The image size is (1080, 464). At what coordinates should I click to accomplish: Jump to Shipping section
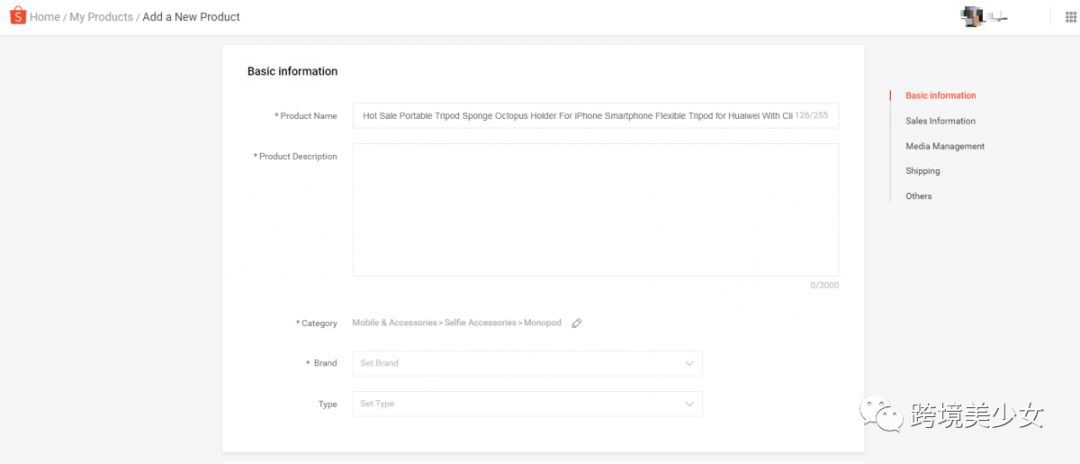tap(922, 171)
